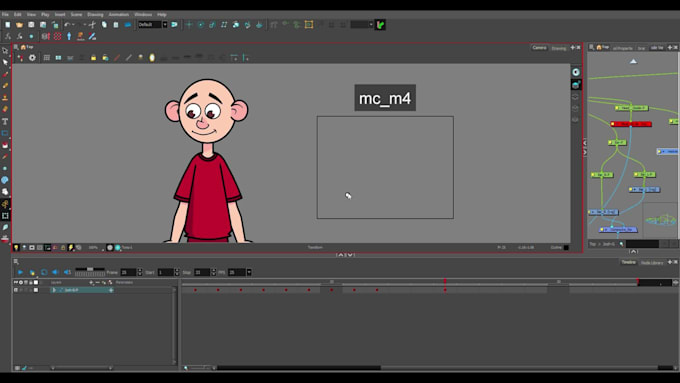Click the Stop frame input field

point(202,272)
